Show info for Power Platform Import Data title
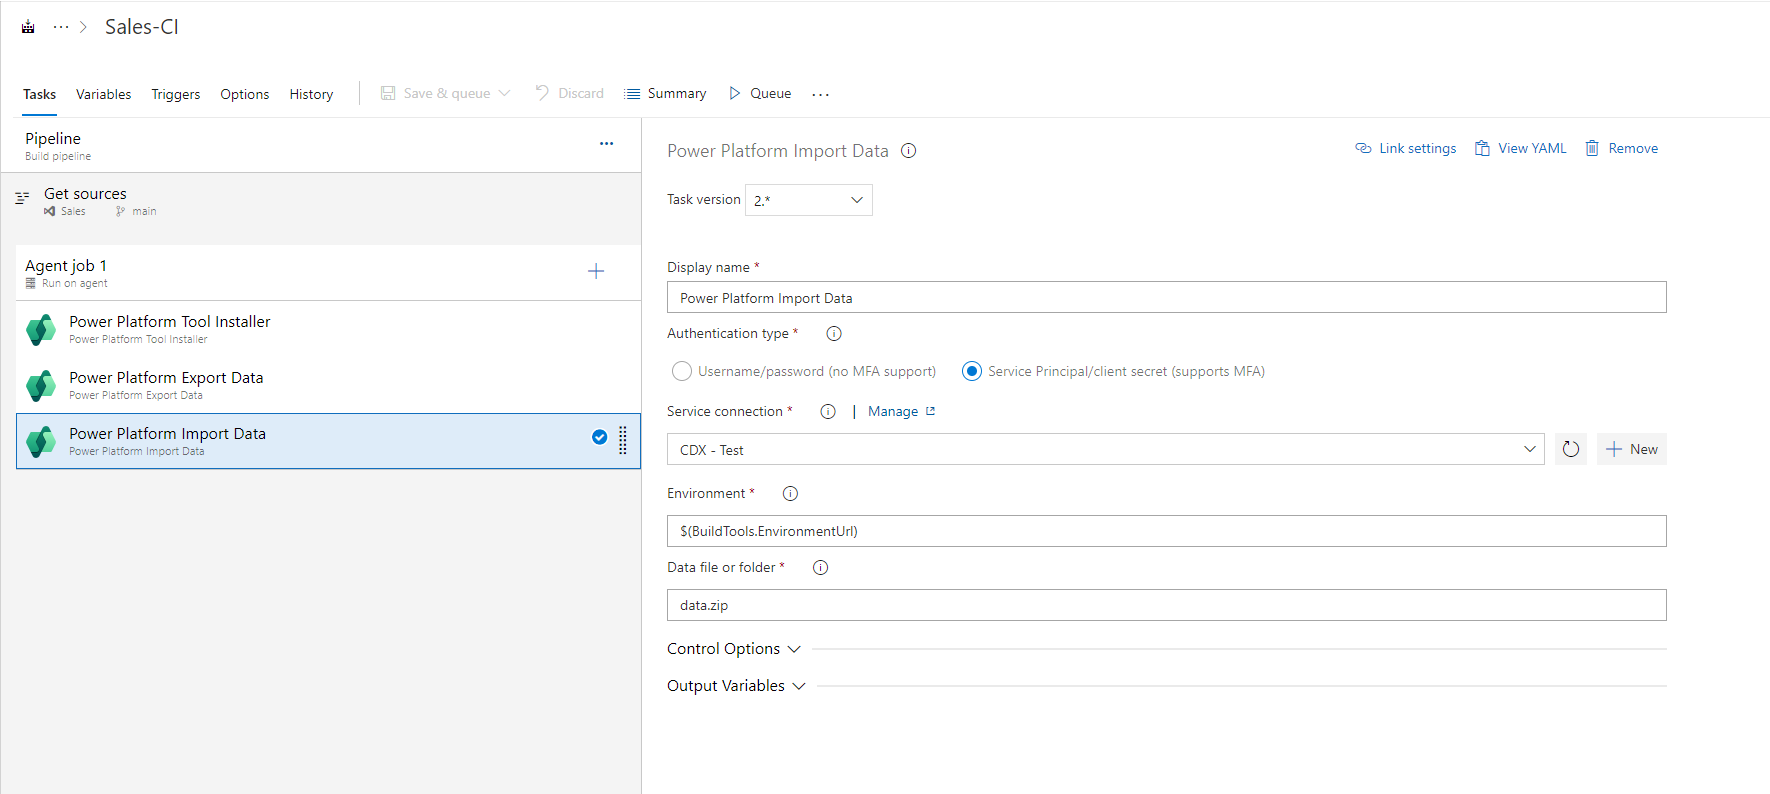This screenshot has width=1770, height=794. pyautogui.click(x=908, y=151)
